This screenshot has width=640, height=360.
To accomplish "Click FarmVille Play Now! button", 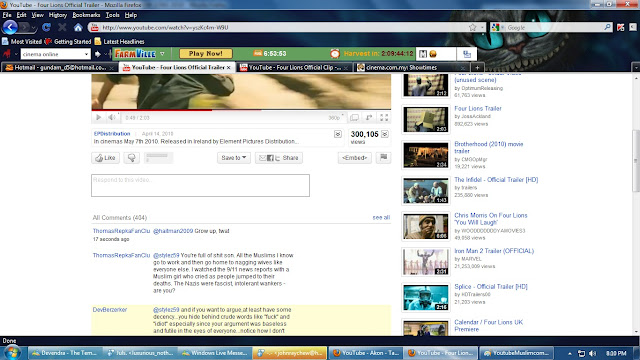I will pos(206,53).
